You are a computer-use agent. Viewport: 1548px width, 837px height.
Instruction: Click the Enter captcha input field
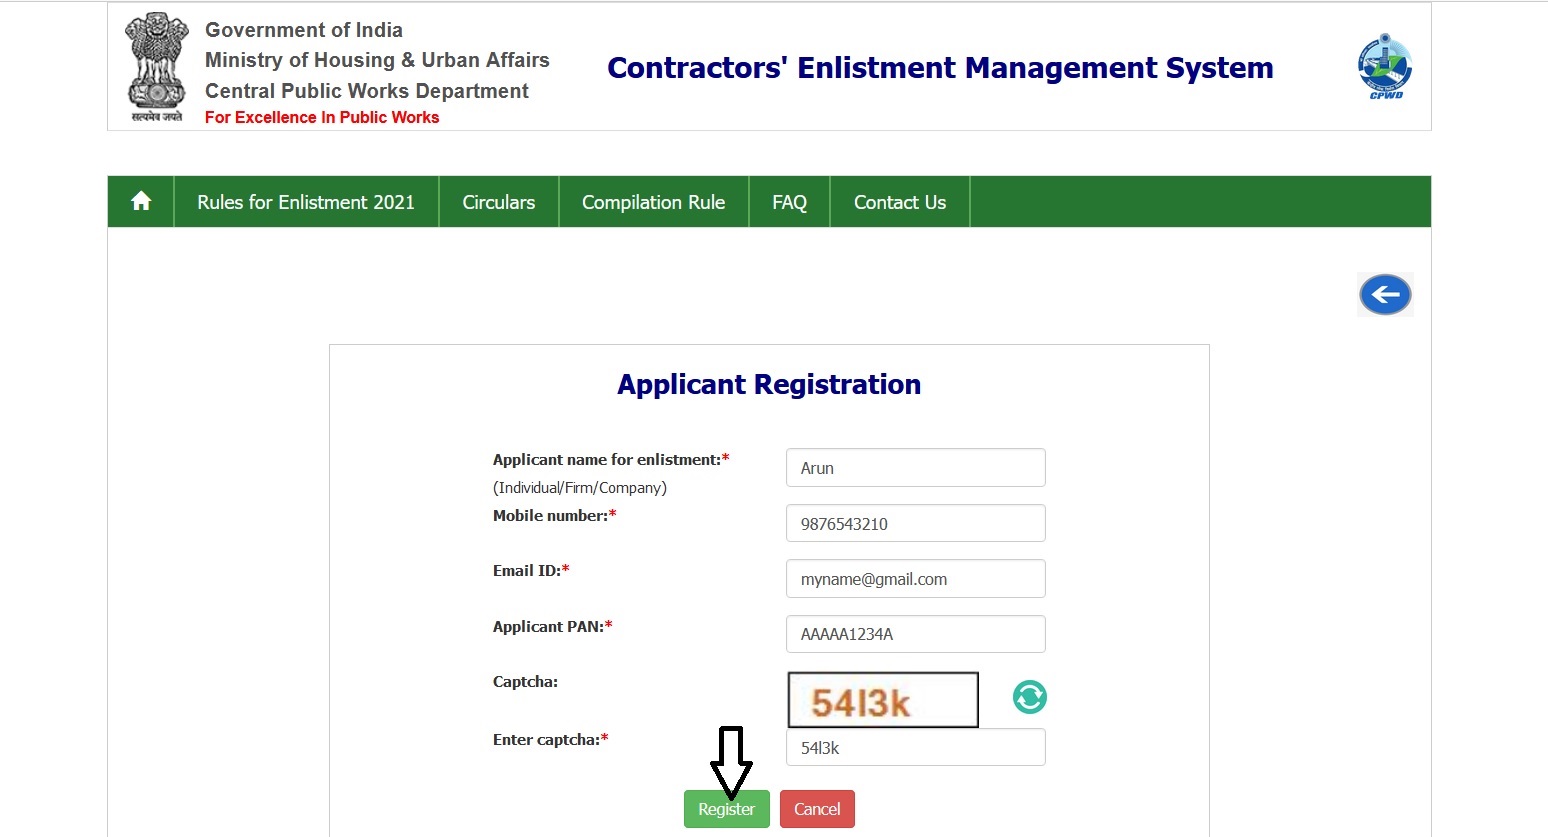(x=915, y=748)
